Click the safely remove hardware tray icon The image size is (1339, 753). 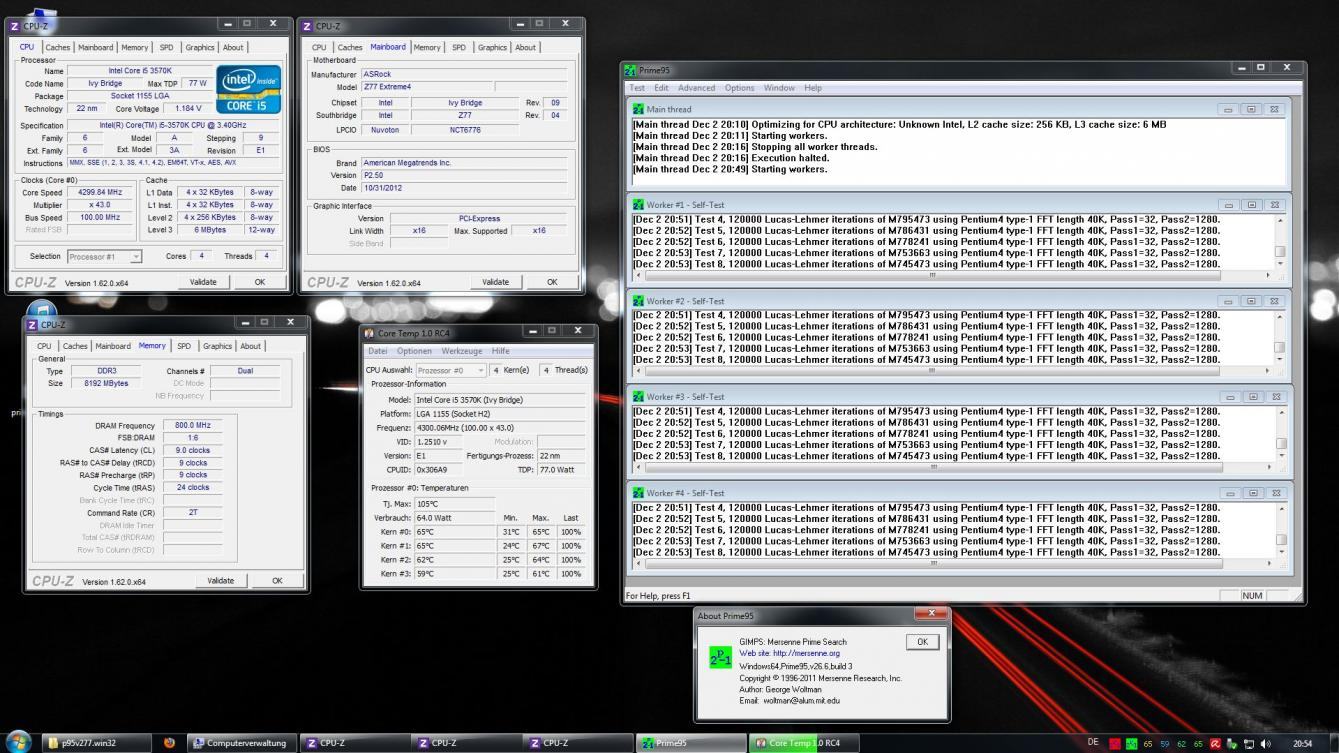pos(1233,744)
